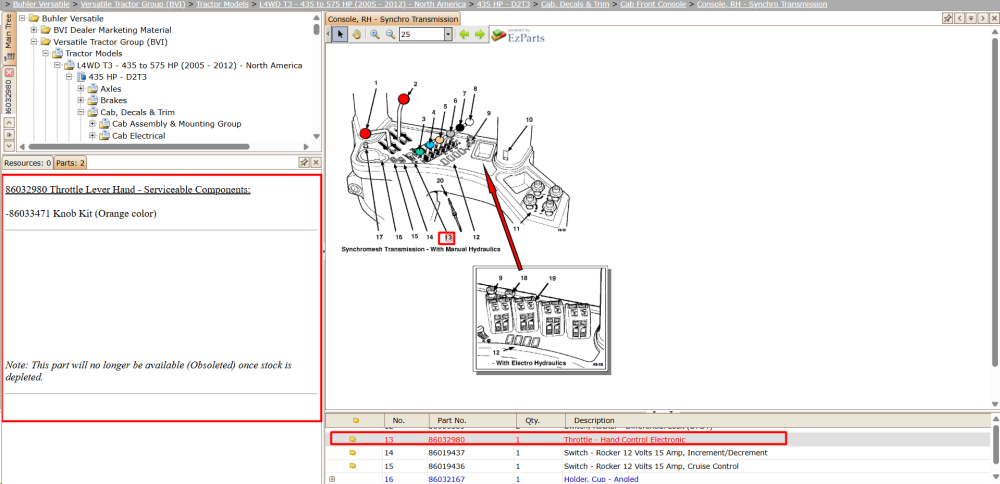Screen dimensions: 1000x484
Task: Open the zoom level dropdown arrow
Action: (x=448, y=34)
